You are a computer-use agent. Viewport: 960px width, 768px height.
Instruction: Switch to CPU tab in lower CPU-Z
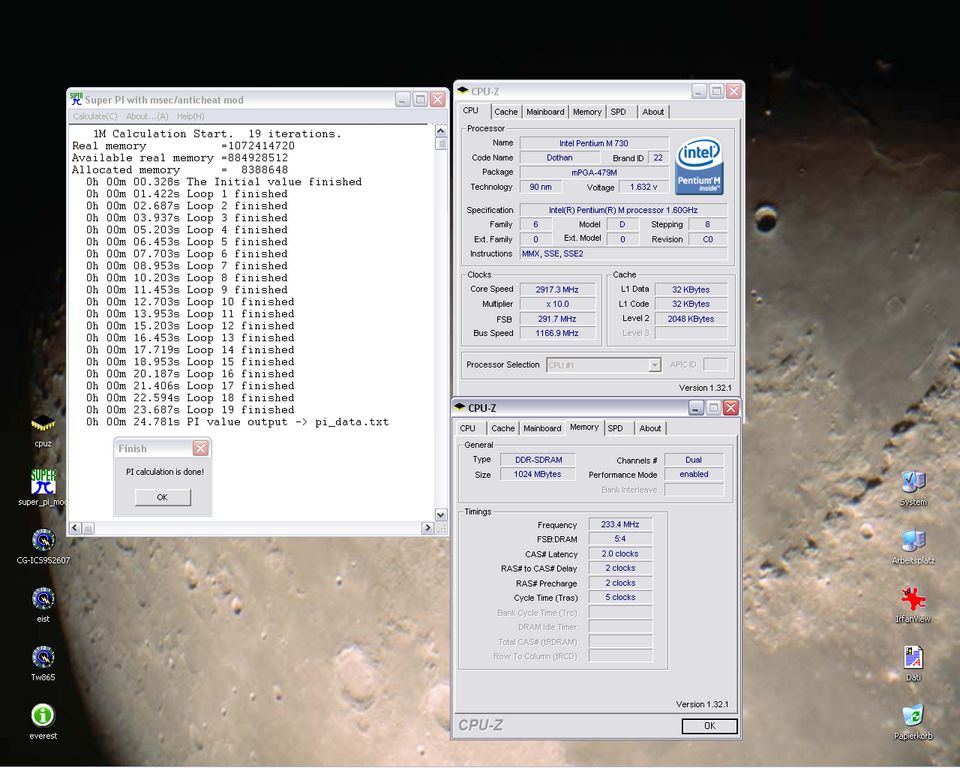467,429
